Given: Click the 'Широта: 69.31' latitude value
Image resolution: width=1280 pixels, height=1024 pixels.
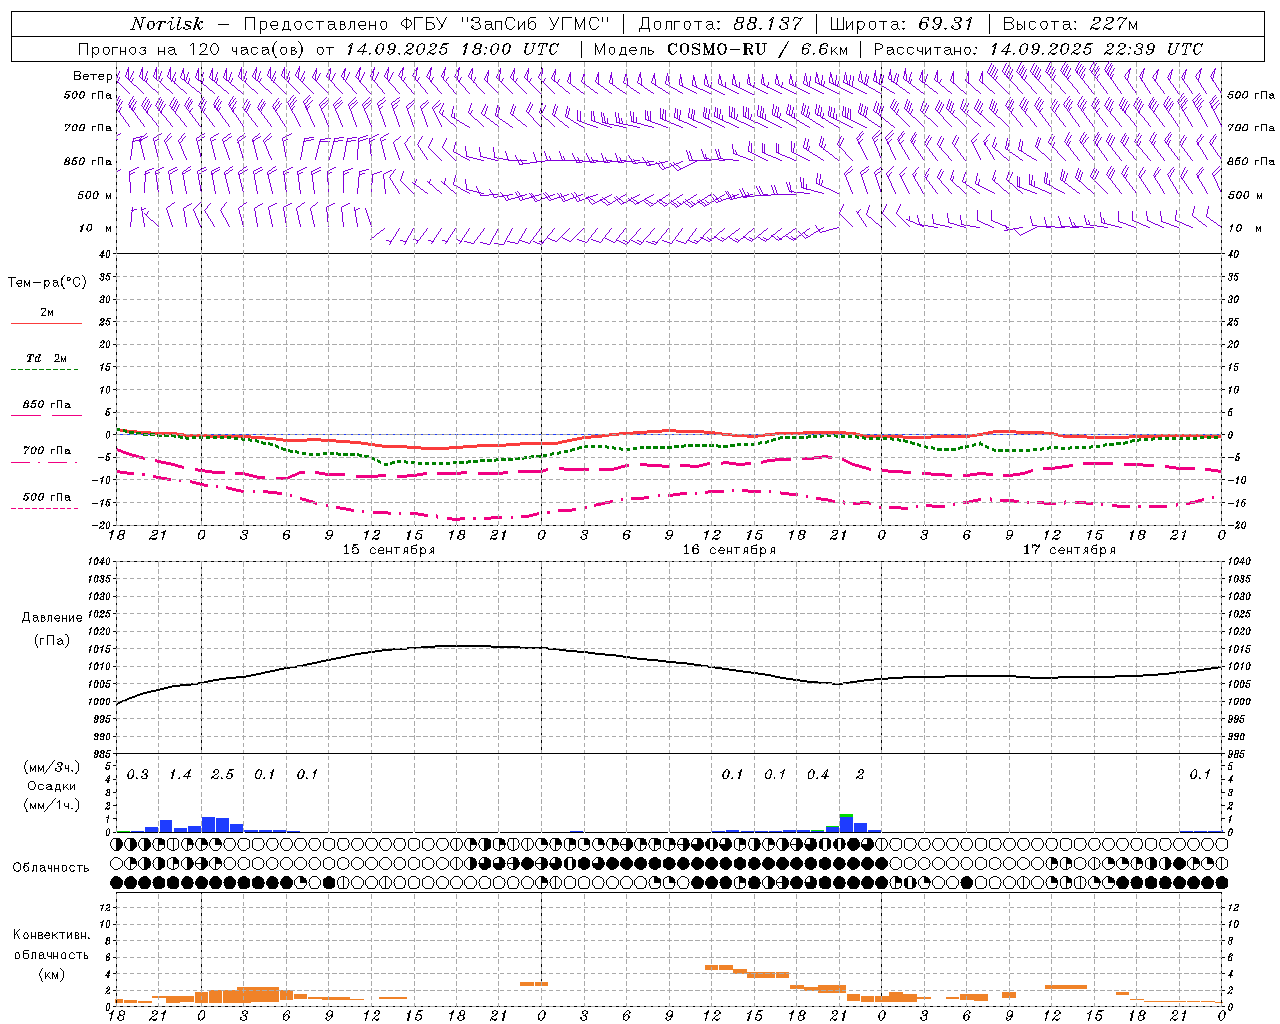Looking at the screenshot, I should 901,24.
